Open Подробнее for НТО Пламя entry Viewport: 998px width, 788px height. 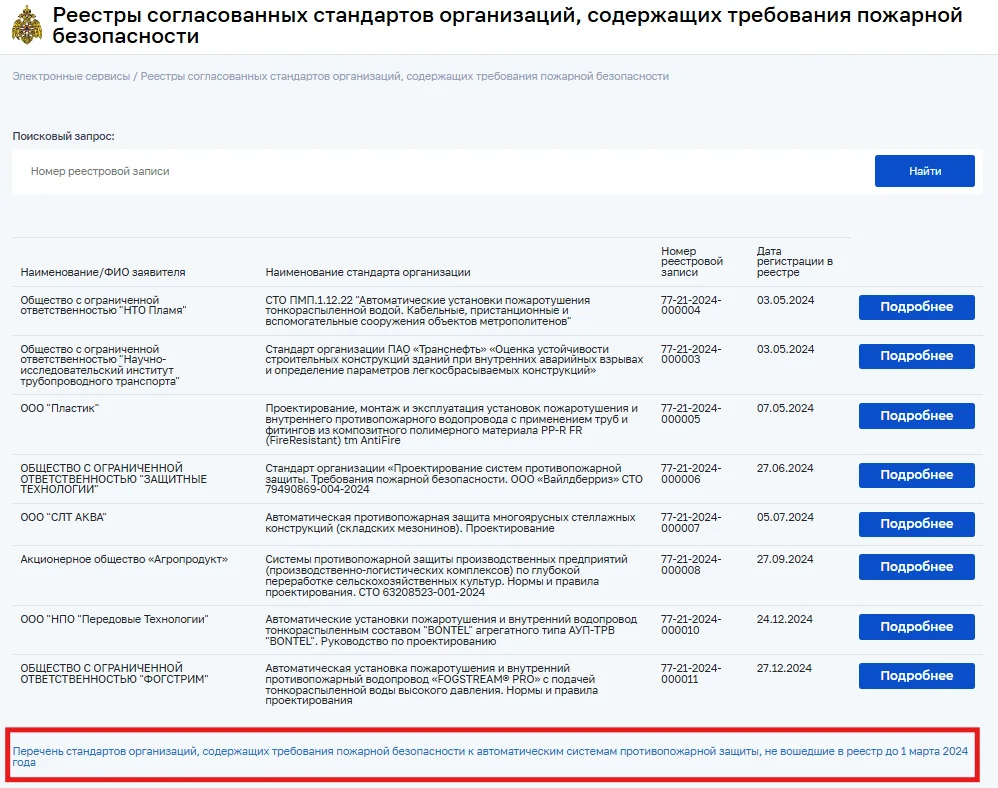coord(917,307)
